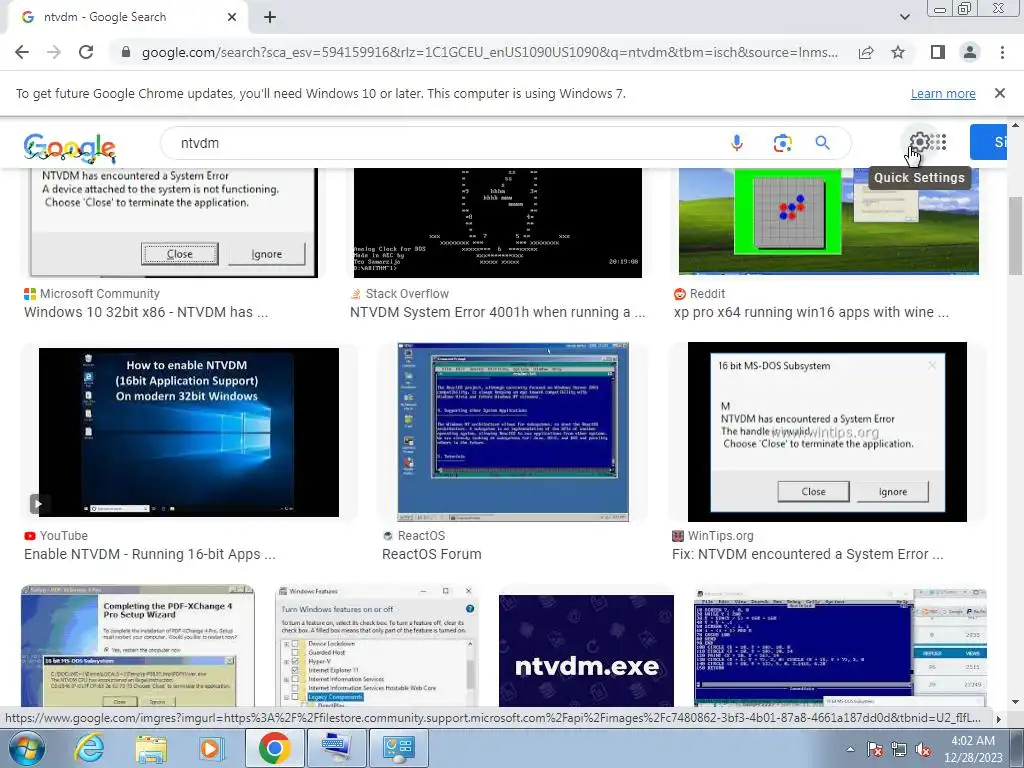1024x768 pixels.
Task: Search by voice microphone icon
Action: pos(737,143)
